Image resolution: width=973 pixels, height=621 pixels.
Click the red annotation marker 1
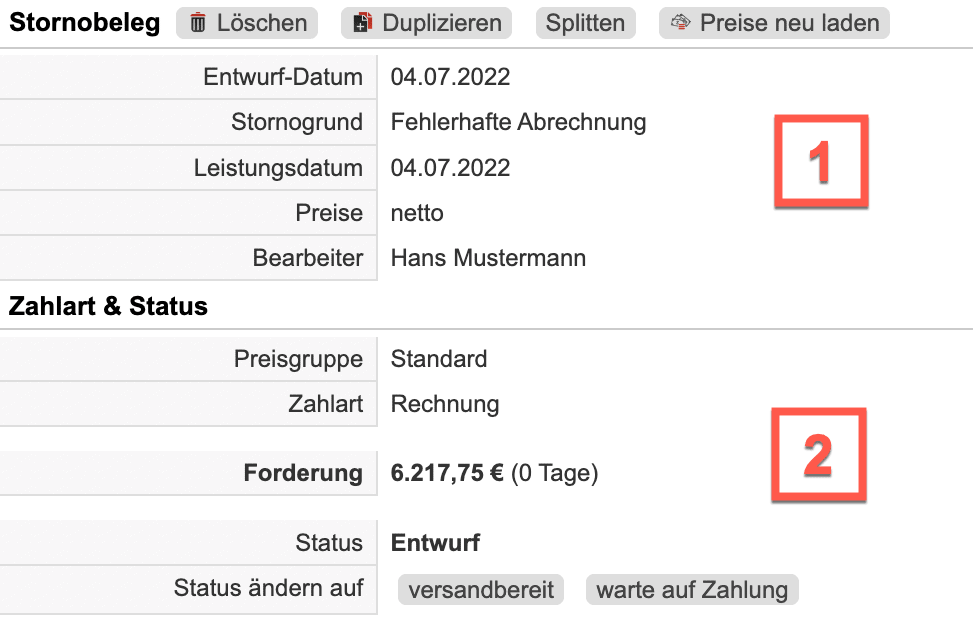tap(821, 162)
